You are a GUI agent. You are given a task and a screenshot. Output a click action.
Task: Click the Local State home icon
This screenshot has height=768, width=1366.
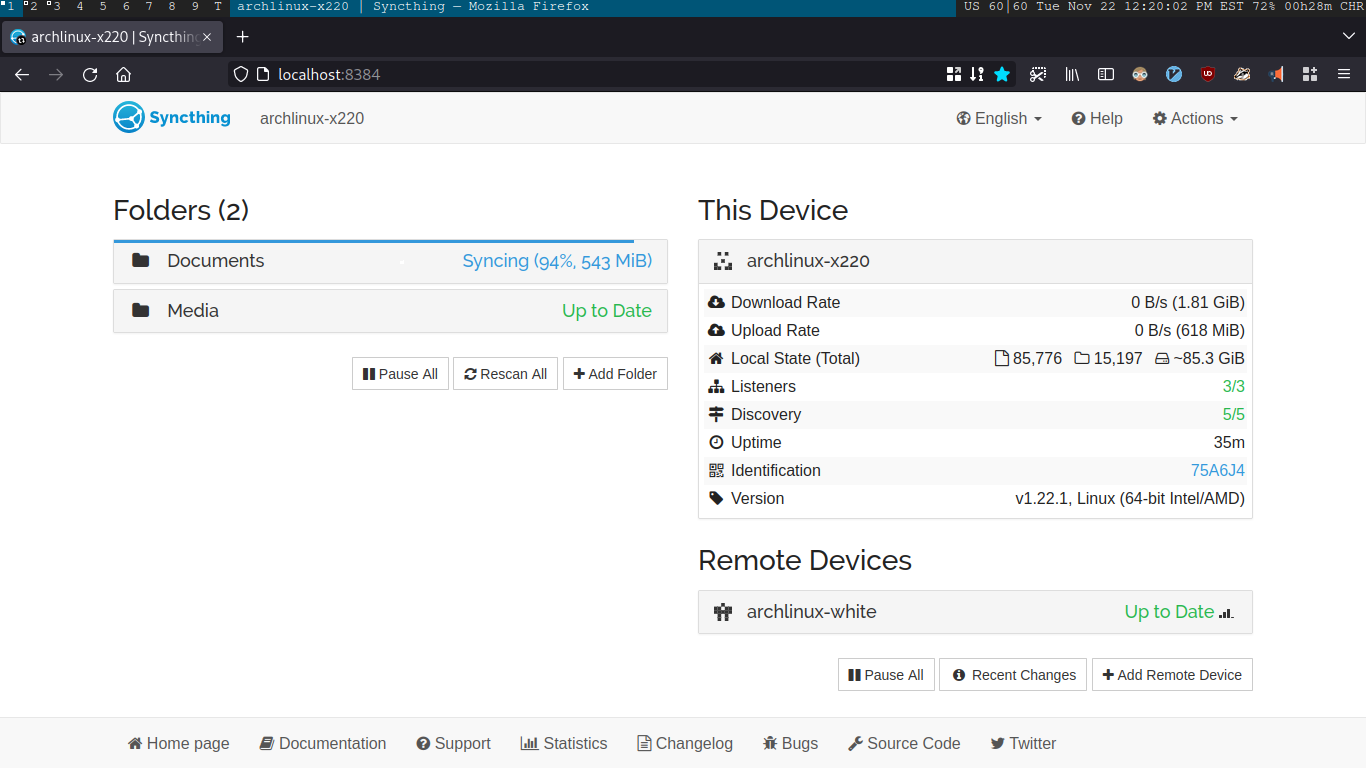(716, 358)
